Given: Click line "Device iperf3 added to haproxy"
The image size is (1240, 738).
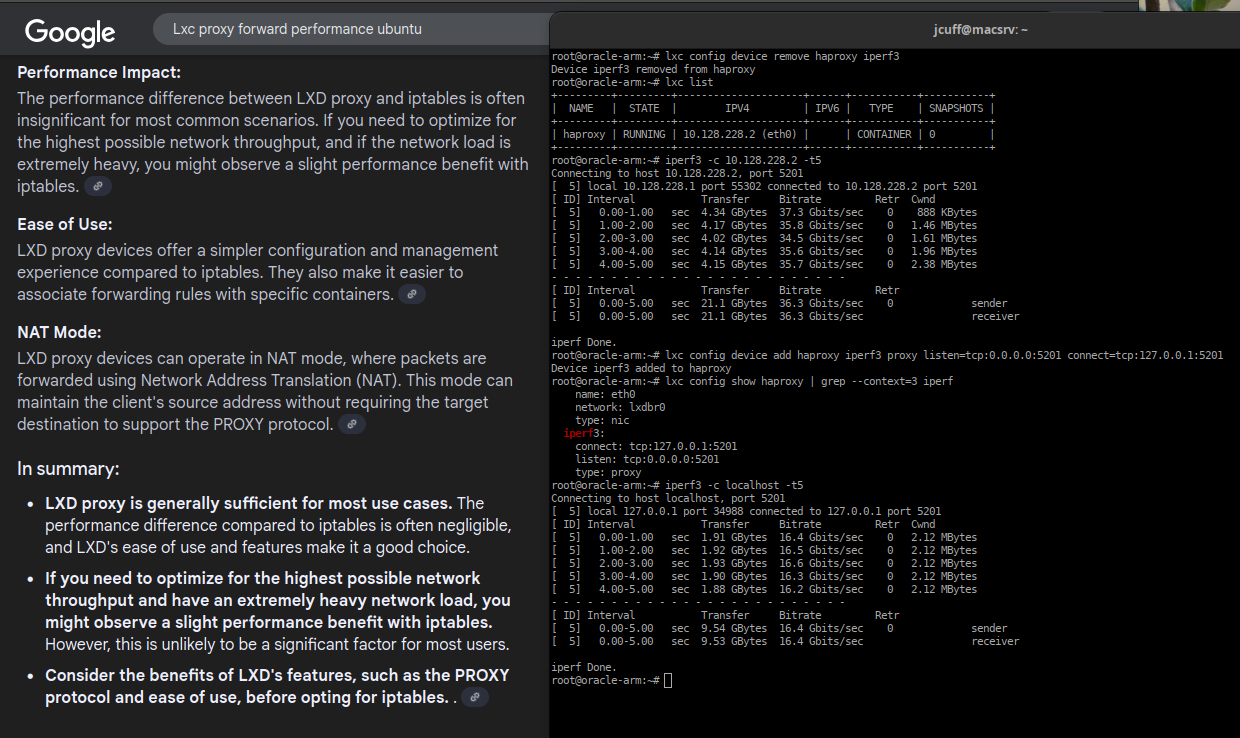Looking at the screenshot, I should click(x=641, y=368).
